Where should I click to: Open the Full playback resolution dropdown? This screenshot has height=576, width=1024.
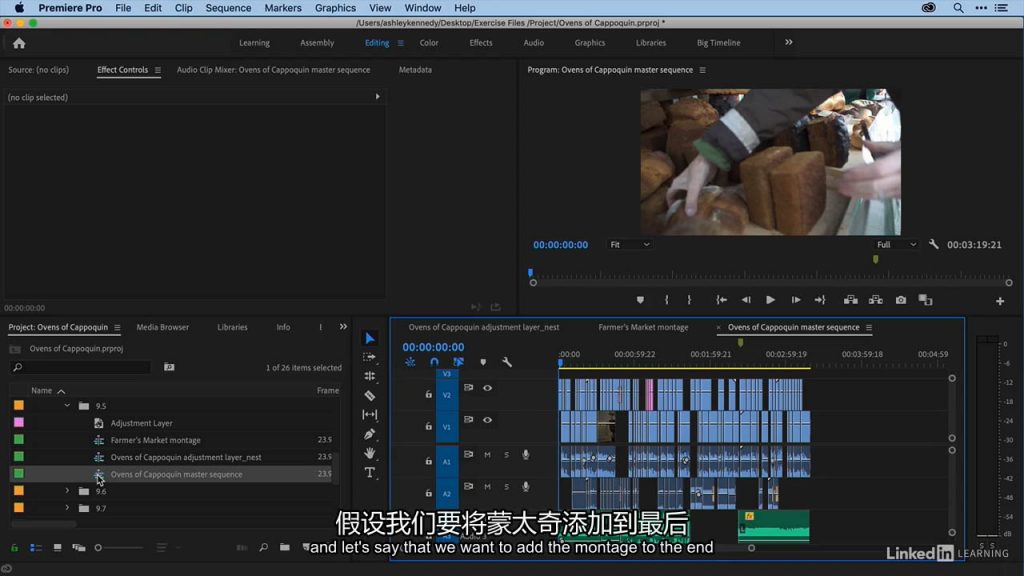click(896, 244)
